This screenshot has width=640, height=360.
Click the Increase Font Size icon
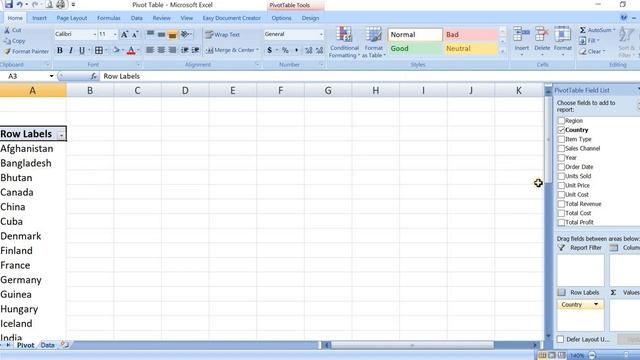(124, 34)
